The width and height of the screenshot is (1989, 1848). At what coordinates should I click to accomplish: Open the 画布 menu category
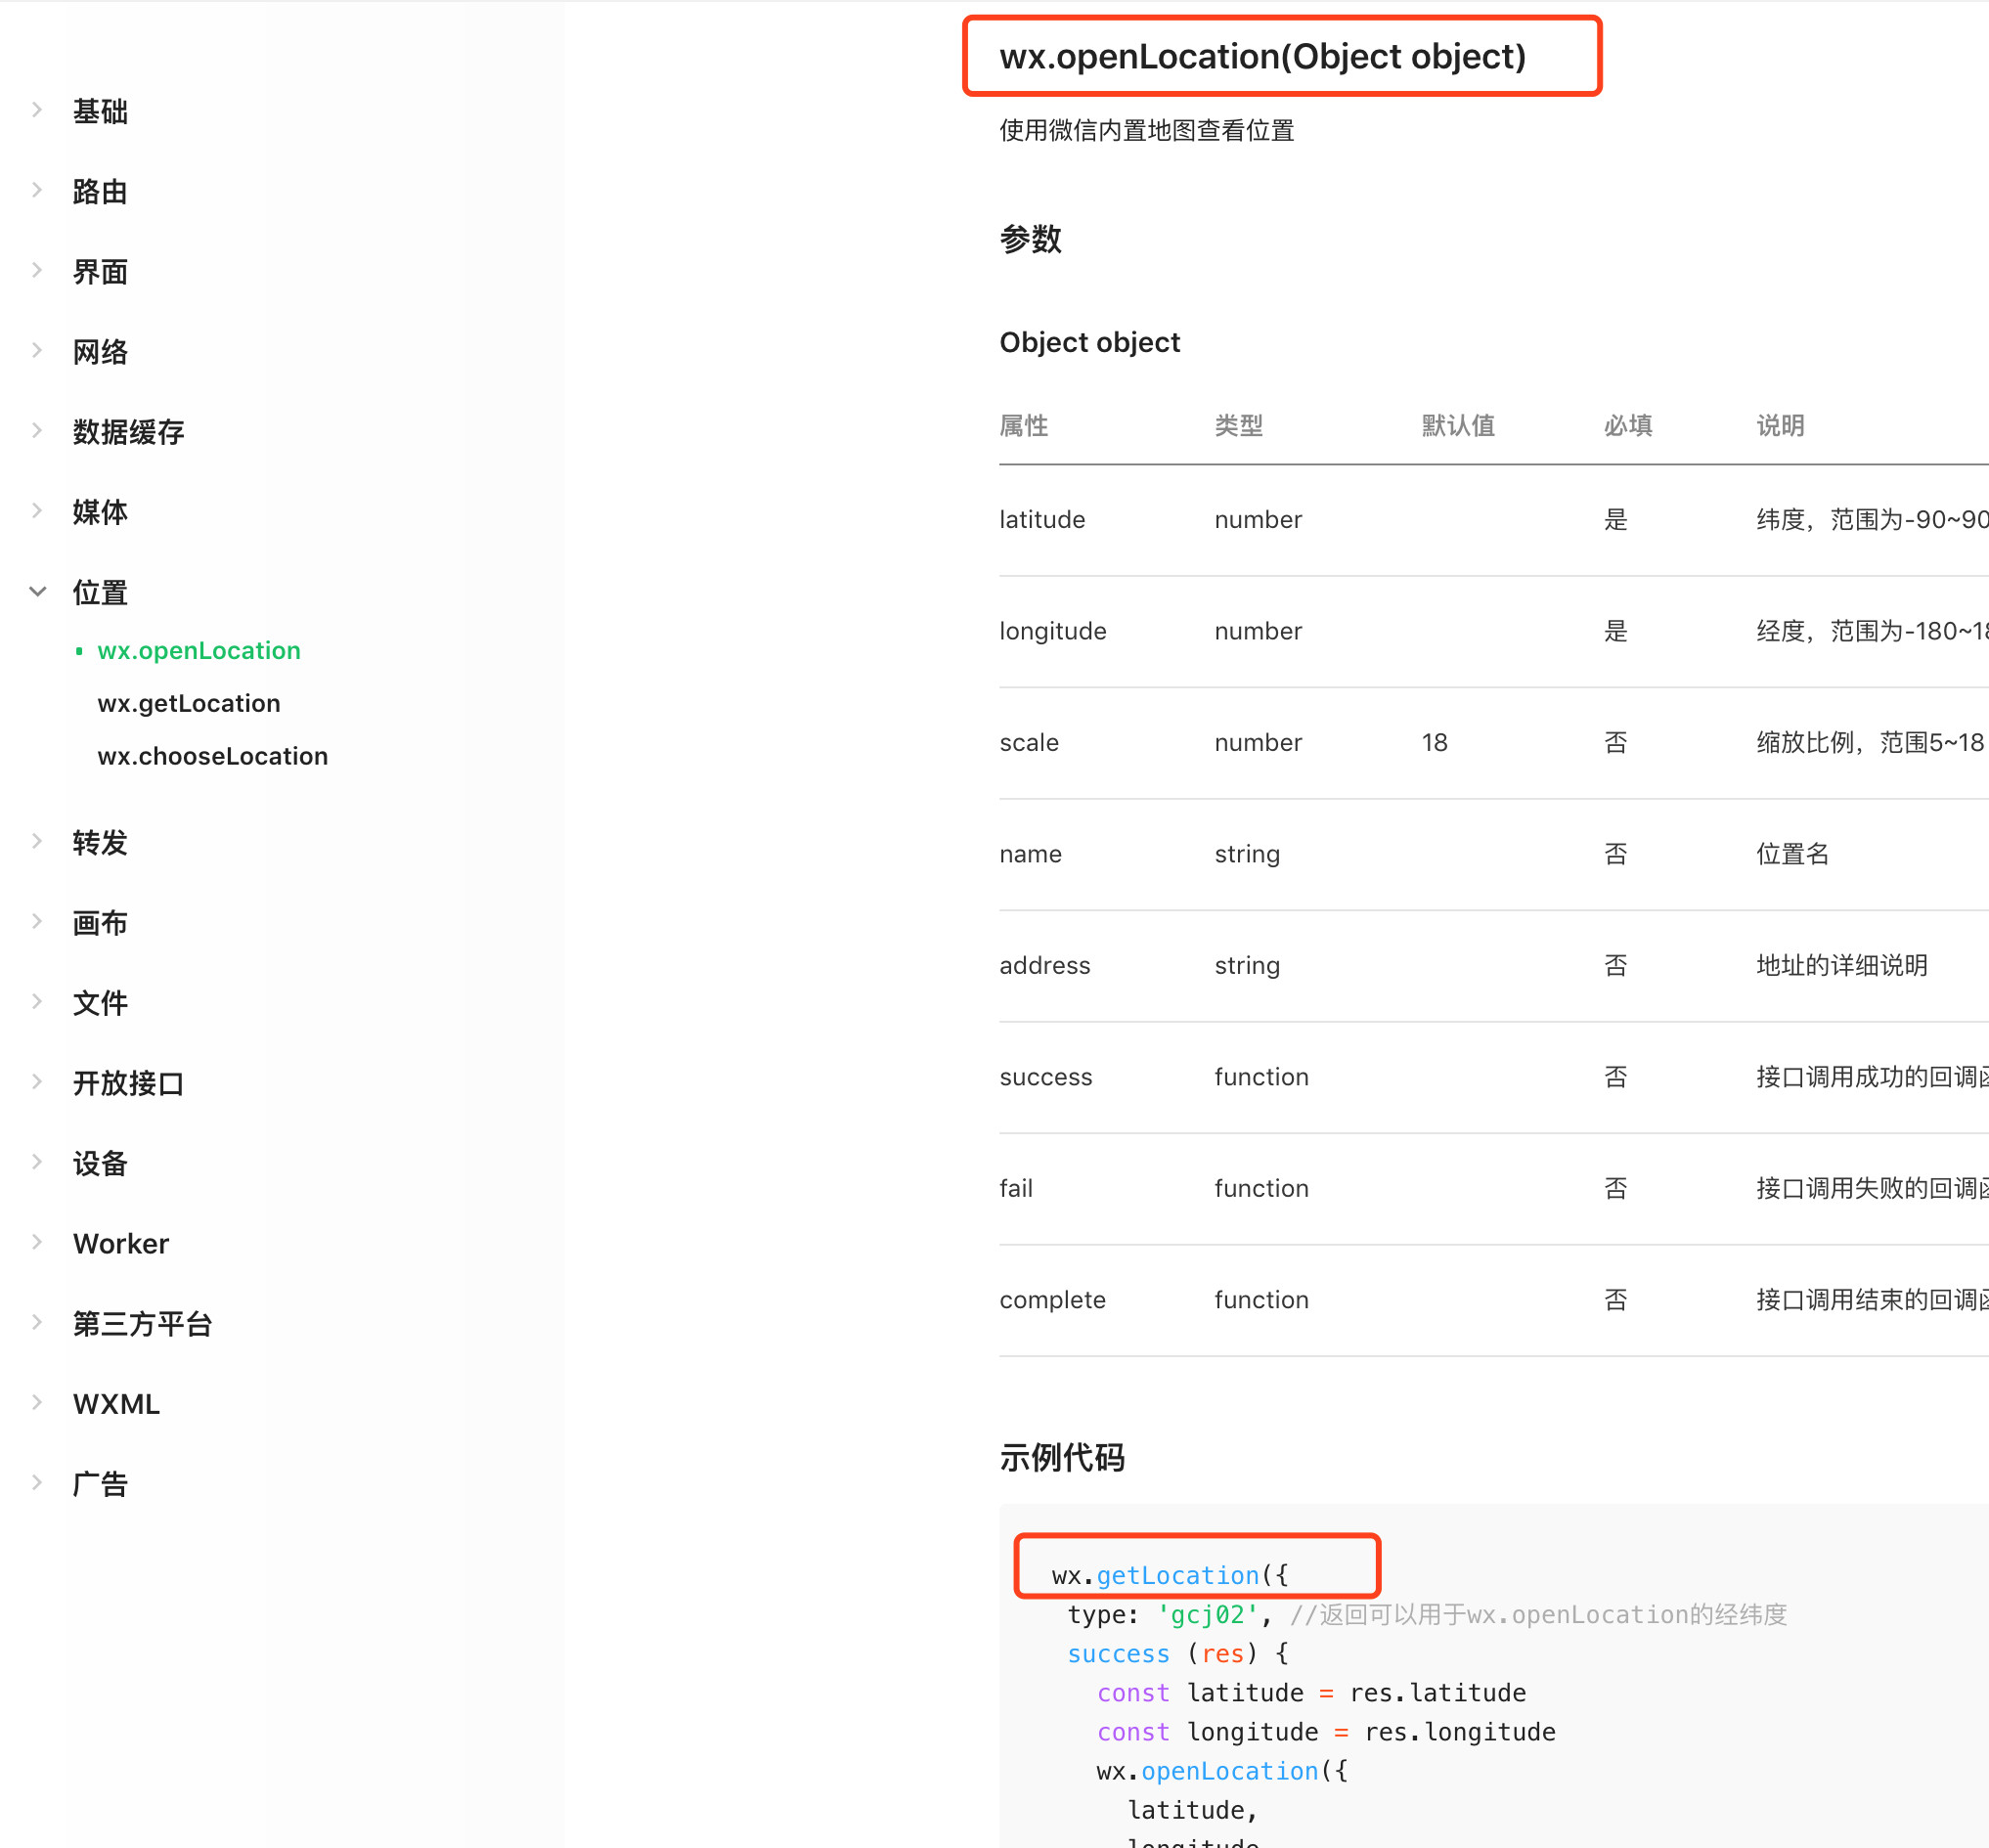pos(100,922)
